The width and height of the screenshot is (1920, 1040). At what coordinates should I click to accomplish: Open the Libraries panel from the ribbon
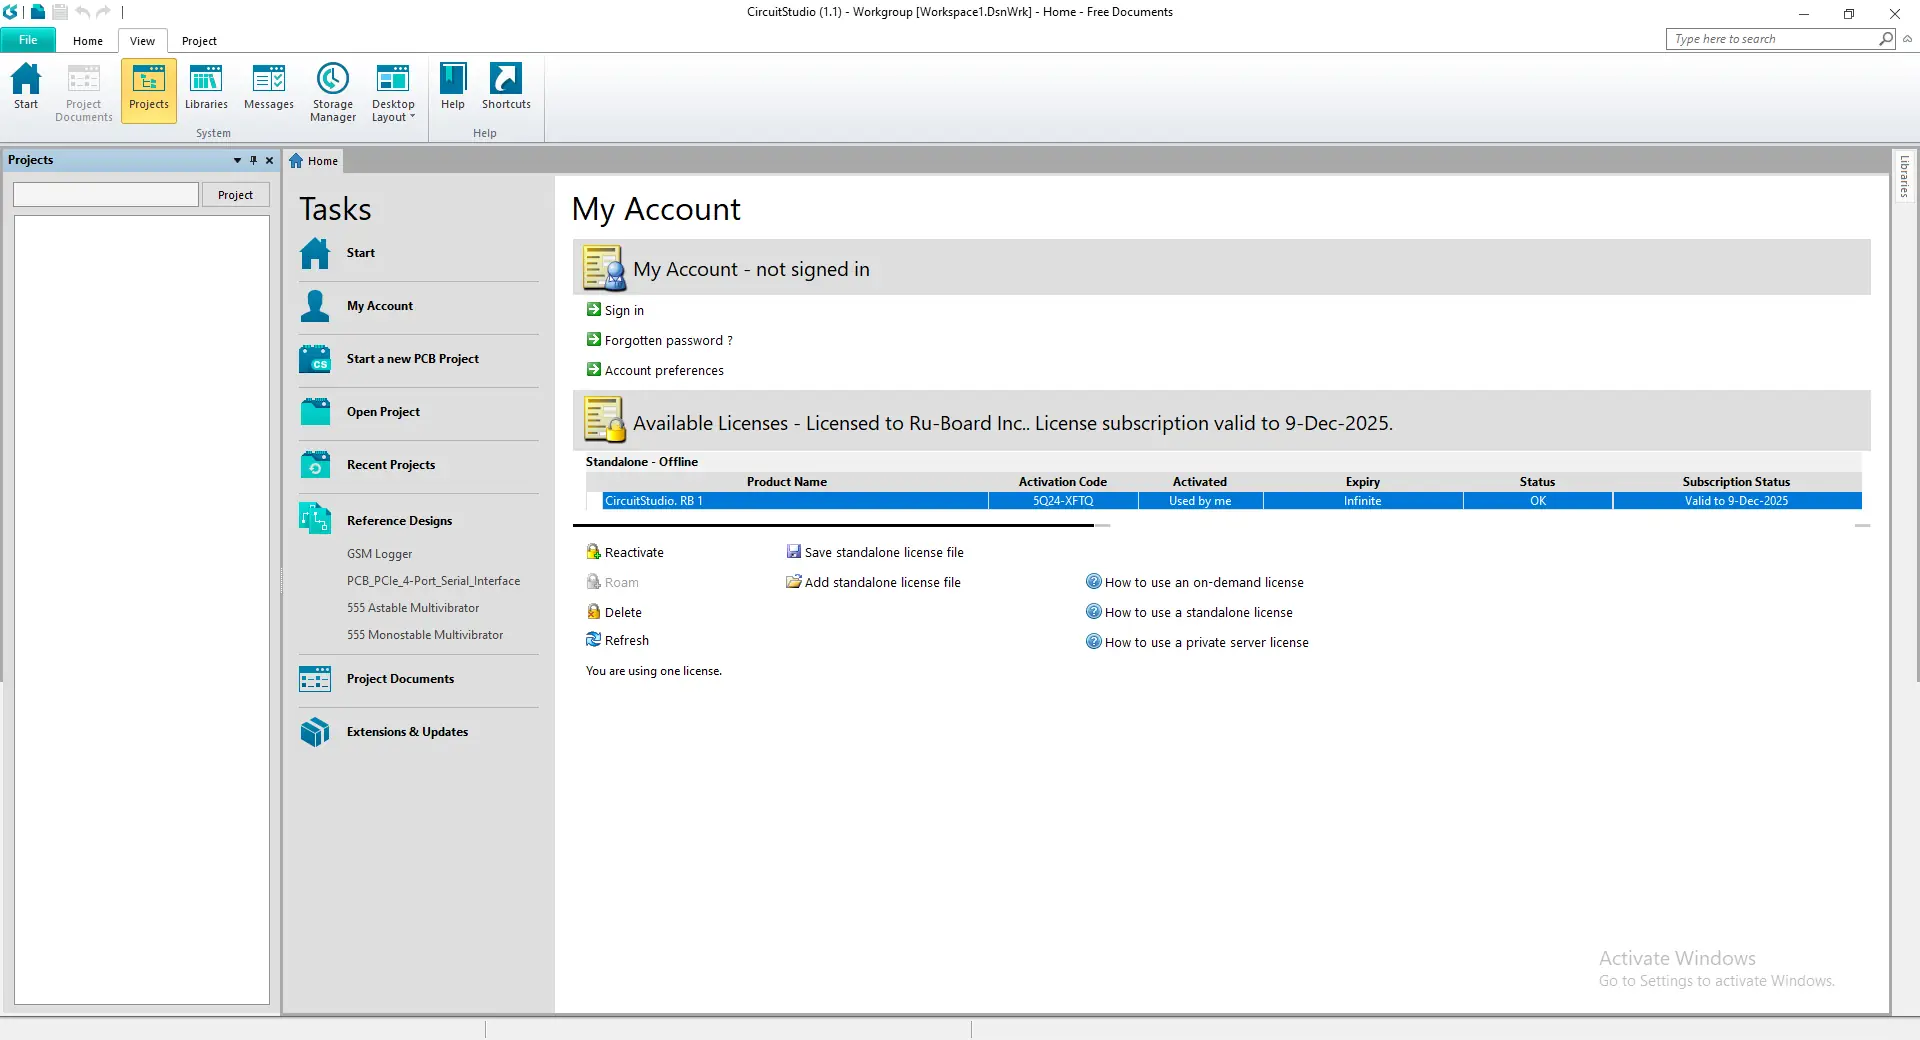(206, 87)
